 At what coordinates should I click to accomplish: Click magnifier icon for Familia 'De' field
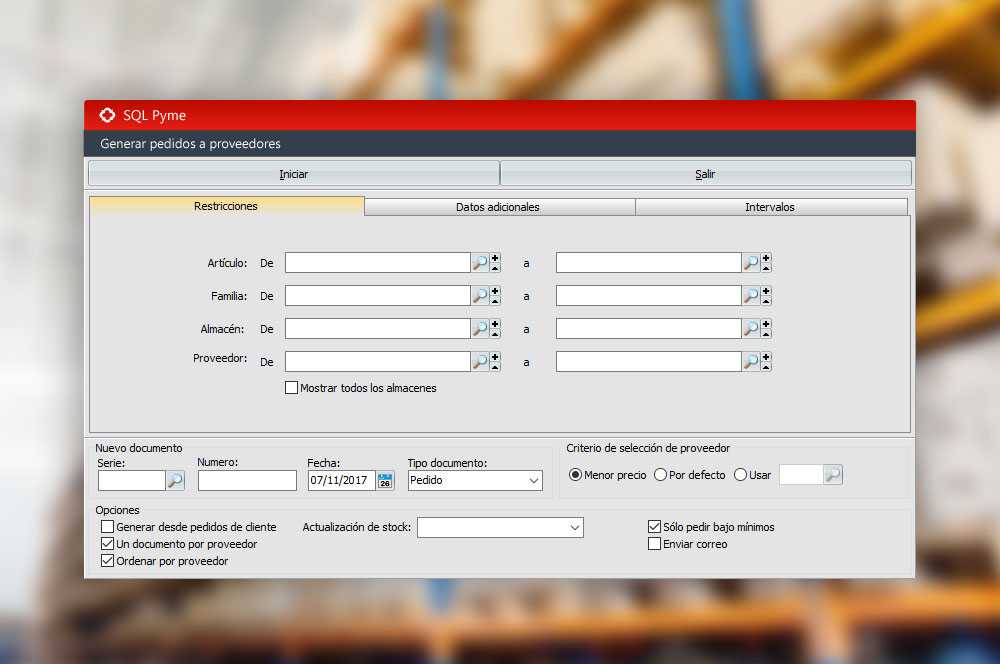click(x=480, y=296)
